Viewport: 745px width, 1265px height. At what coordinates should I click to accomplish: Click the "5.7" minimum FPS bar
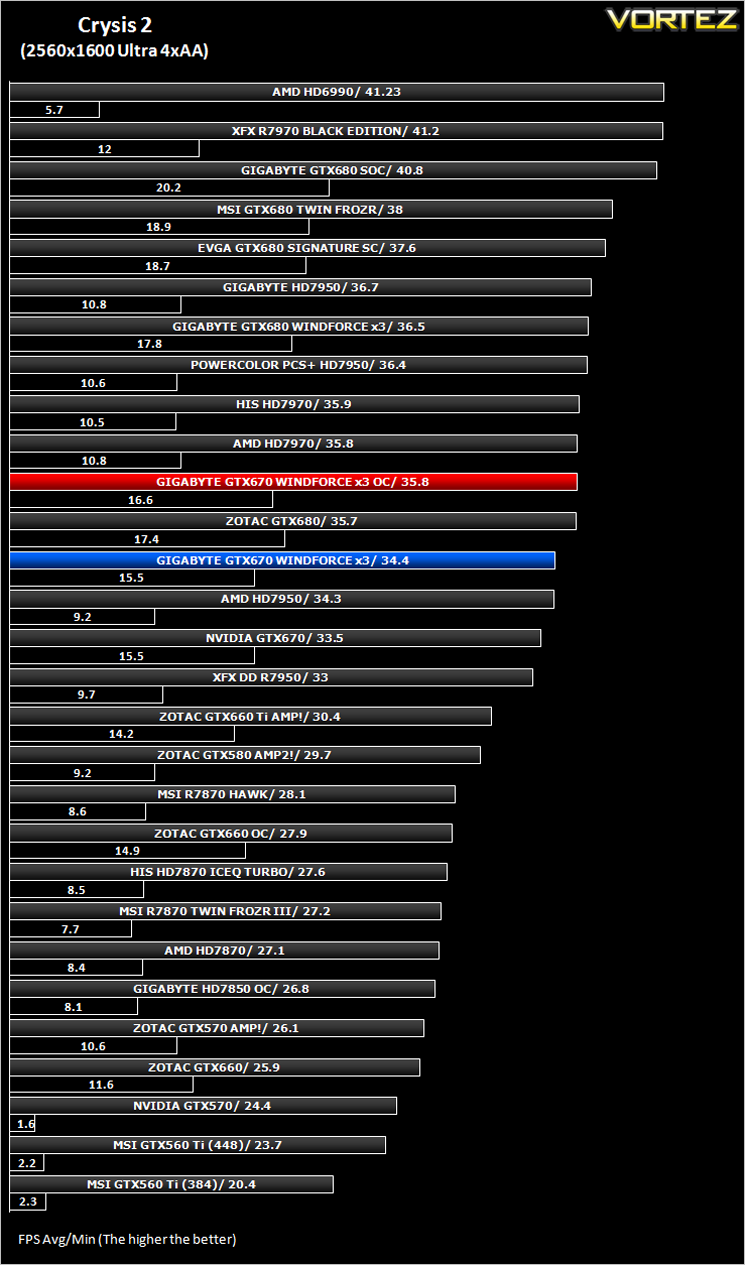point(54,110)
